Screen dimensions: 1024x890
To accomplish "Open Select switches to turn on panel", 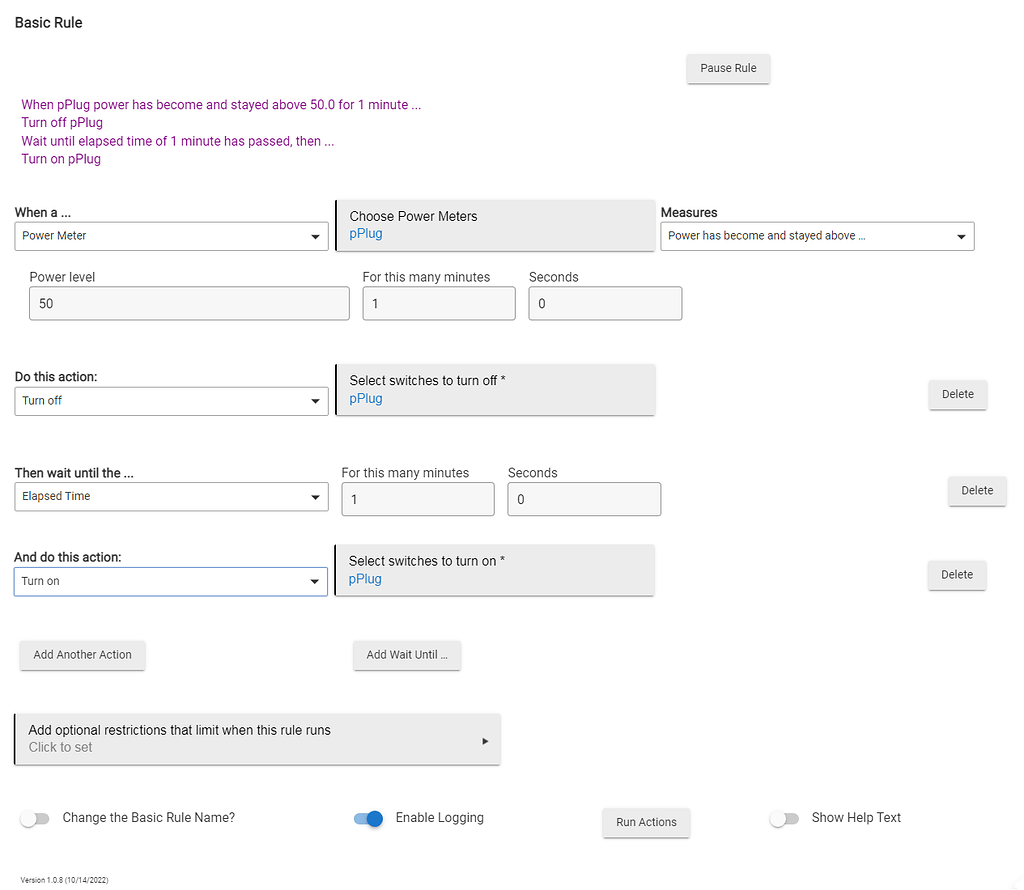I will pos(494,570).
